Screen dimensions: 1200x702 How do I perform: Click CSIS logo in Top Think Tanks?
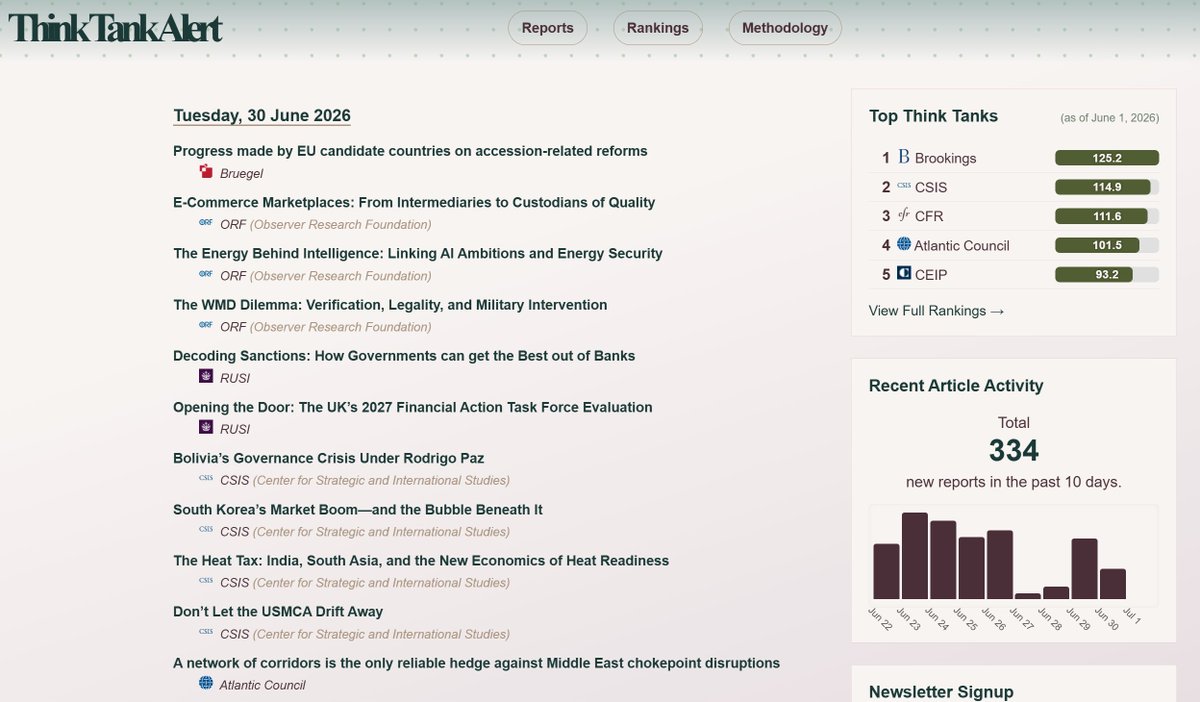(904, 186)
